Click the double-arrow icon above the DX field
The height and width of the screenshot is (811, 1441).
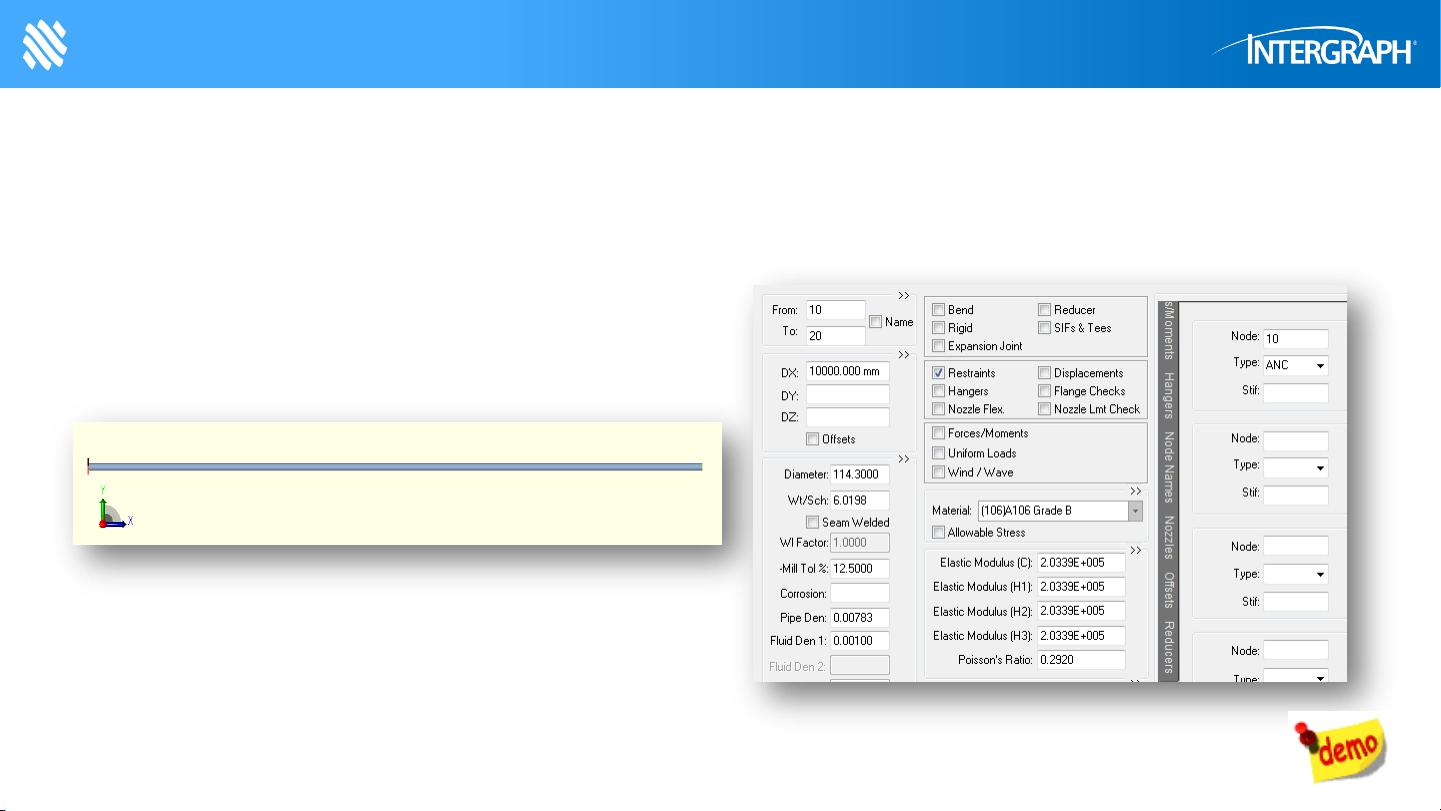point(903,354)
